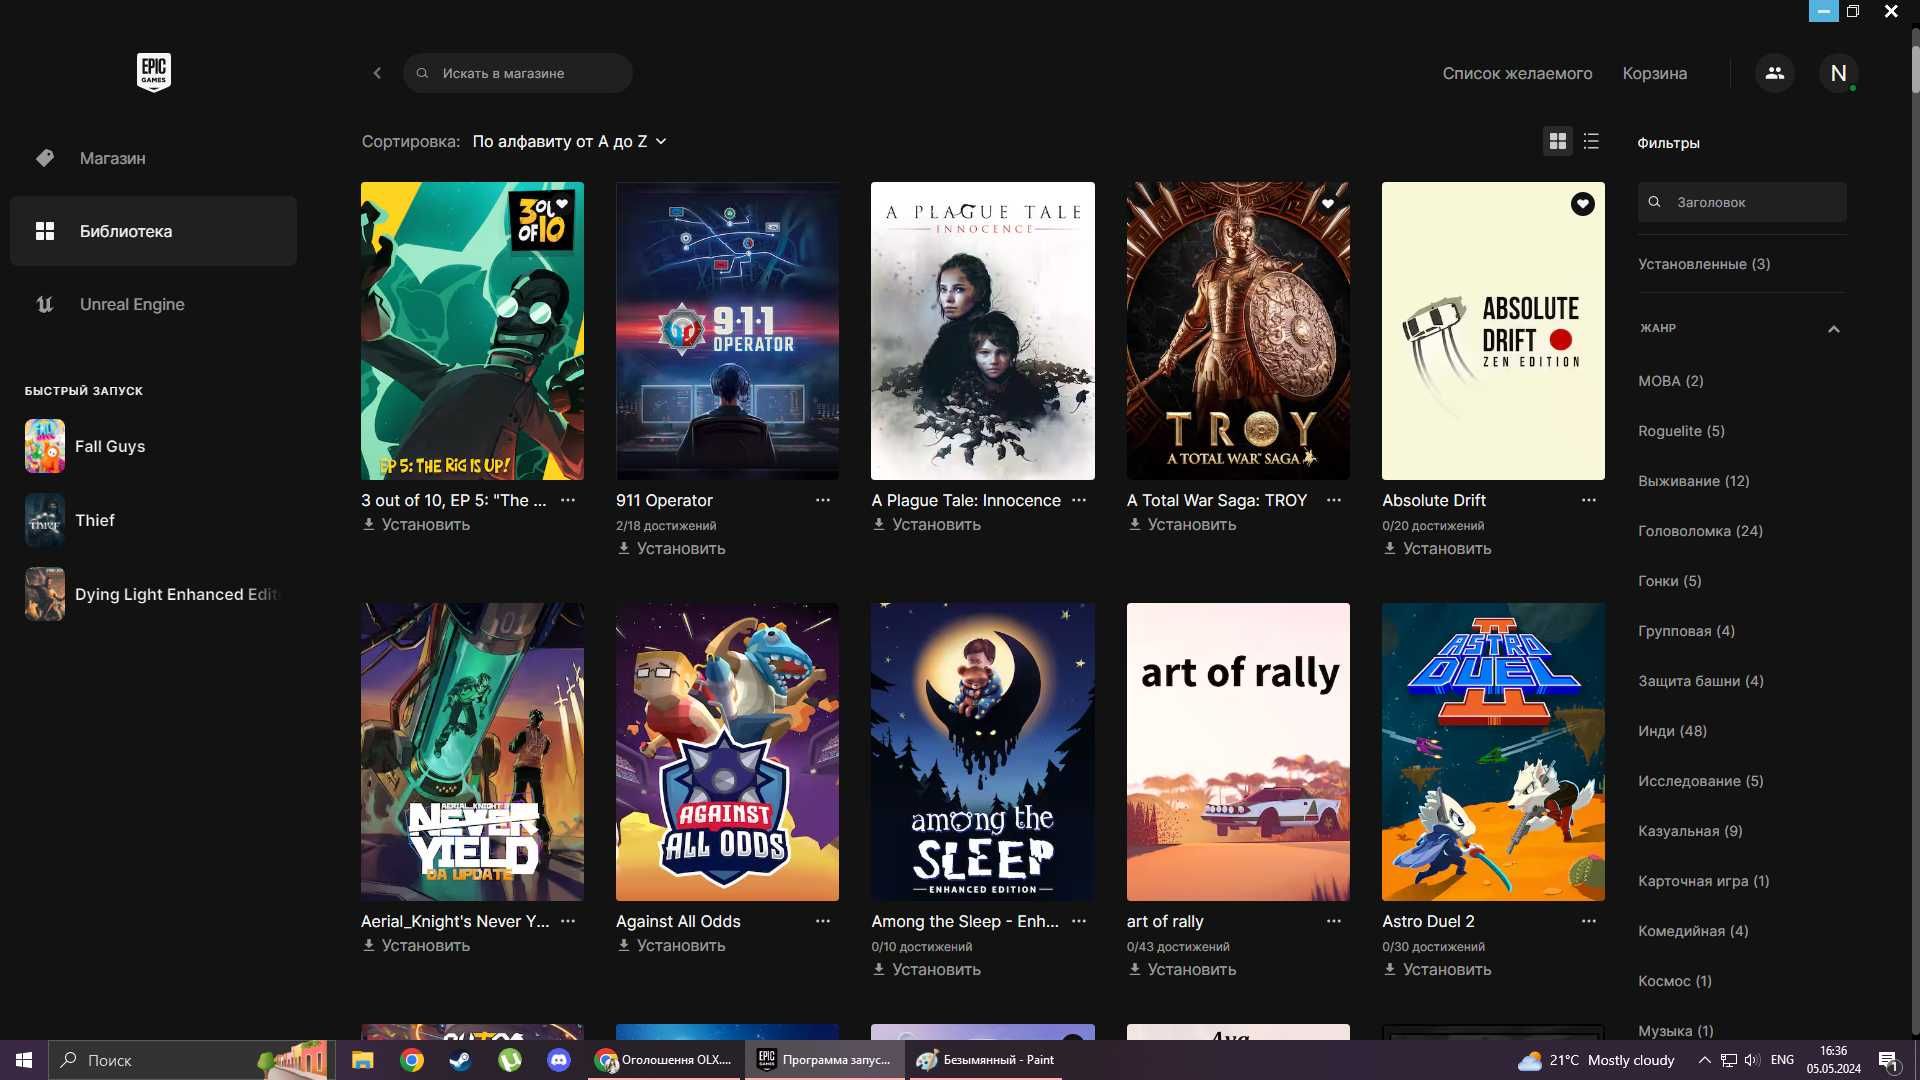This screenshot has height=1080, width=1920.
Task: Filter genre Выживание (12)
Action: pyautogui.click(x=1693, y=481)
